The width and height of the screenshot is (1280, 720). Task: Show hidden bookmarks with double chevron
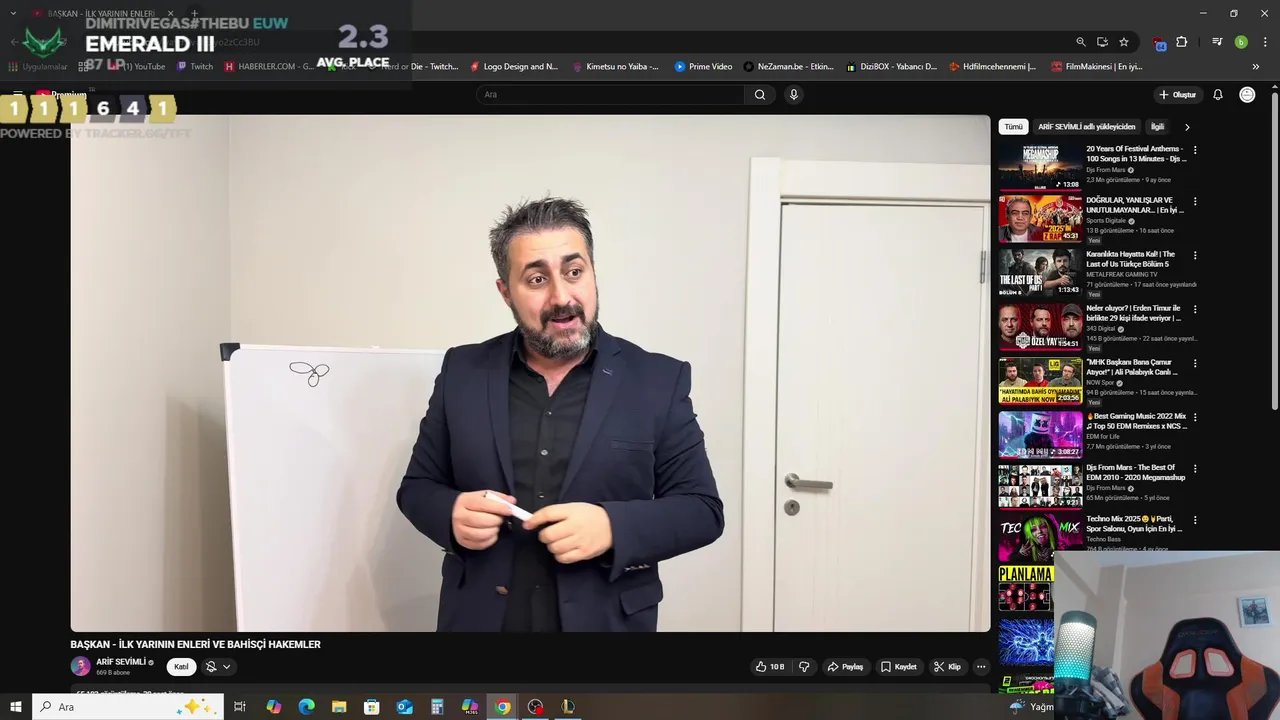pos(1255,67)
